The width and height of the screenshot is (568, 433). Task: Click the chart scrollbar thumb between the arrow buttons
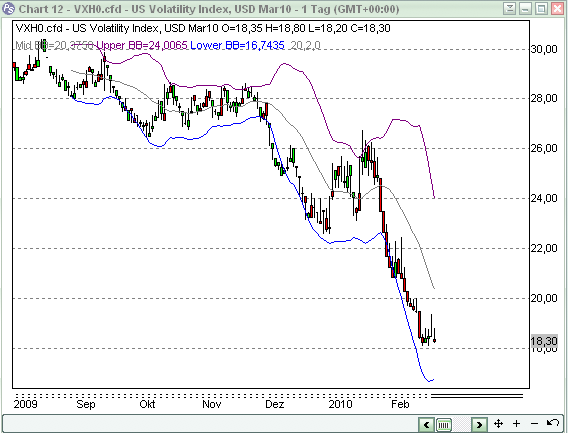(x=444, y=424)
